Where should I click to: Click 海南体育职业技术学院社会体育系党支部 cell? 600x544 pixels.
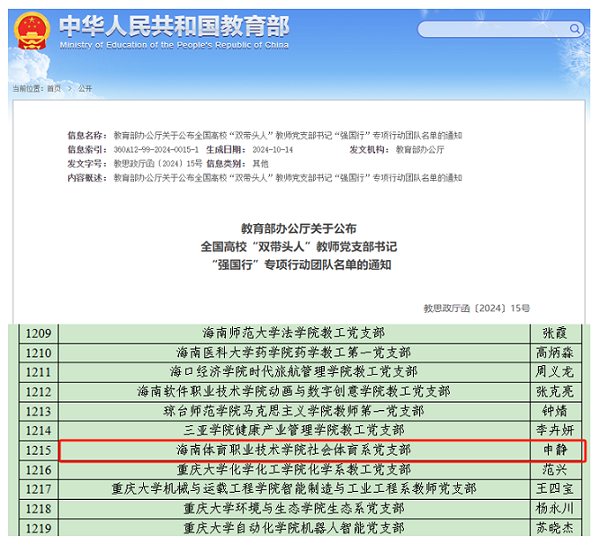pos(293,450)
